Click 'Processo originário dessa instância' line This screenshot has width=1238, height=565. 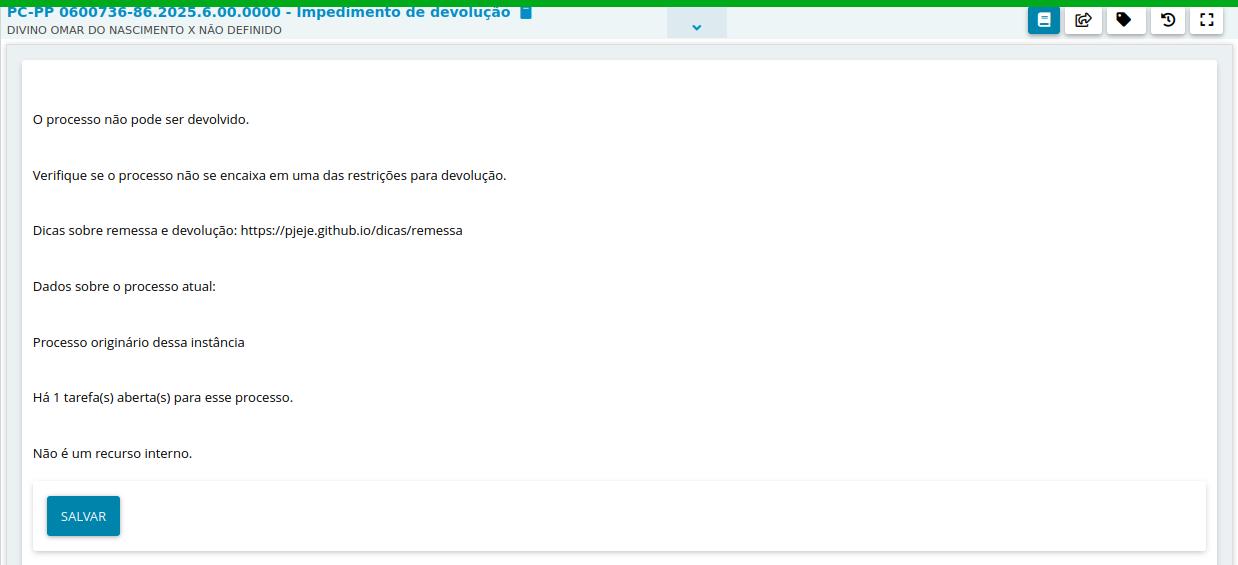pyautogui.click(x=138, y=343)
